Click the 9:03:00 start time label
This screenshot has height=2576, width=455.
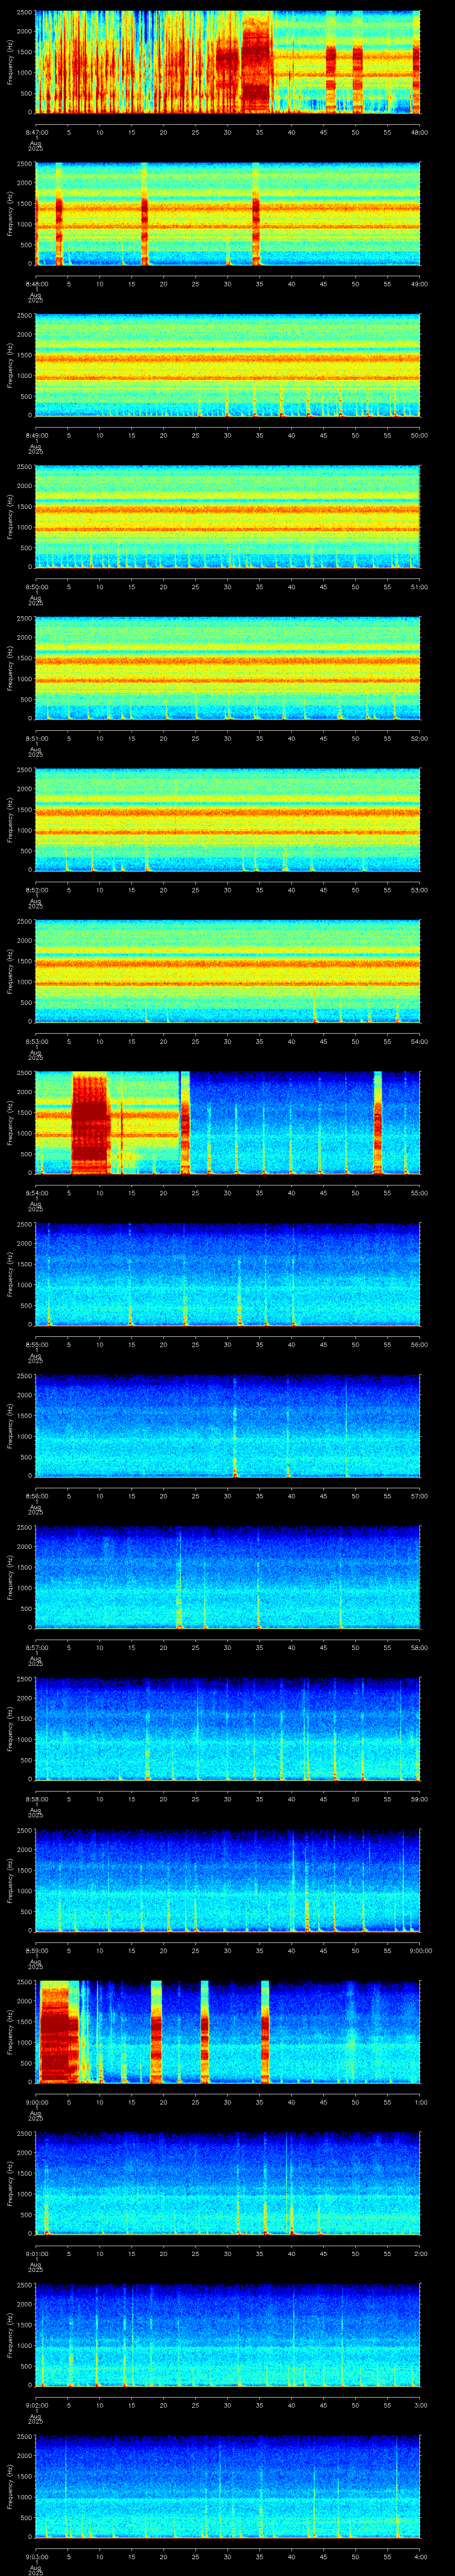(x=36, y=2556)
